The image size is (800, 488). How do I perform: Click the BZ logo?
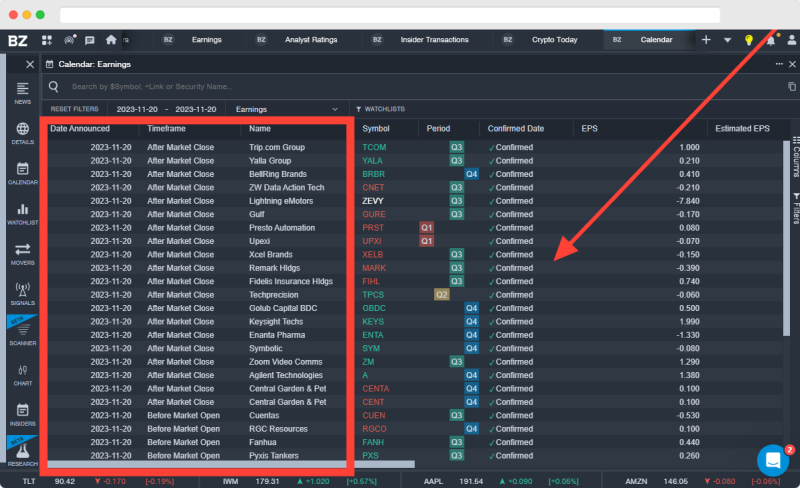18,40
